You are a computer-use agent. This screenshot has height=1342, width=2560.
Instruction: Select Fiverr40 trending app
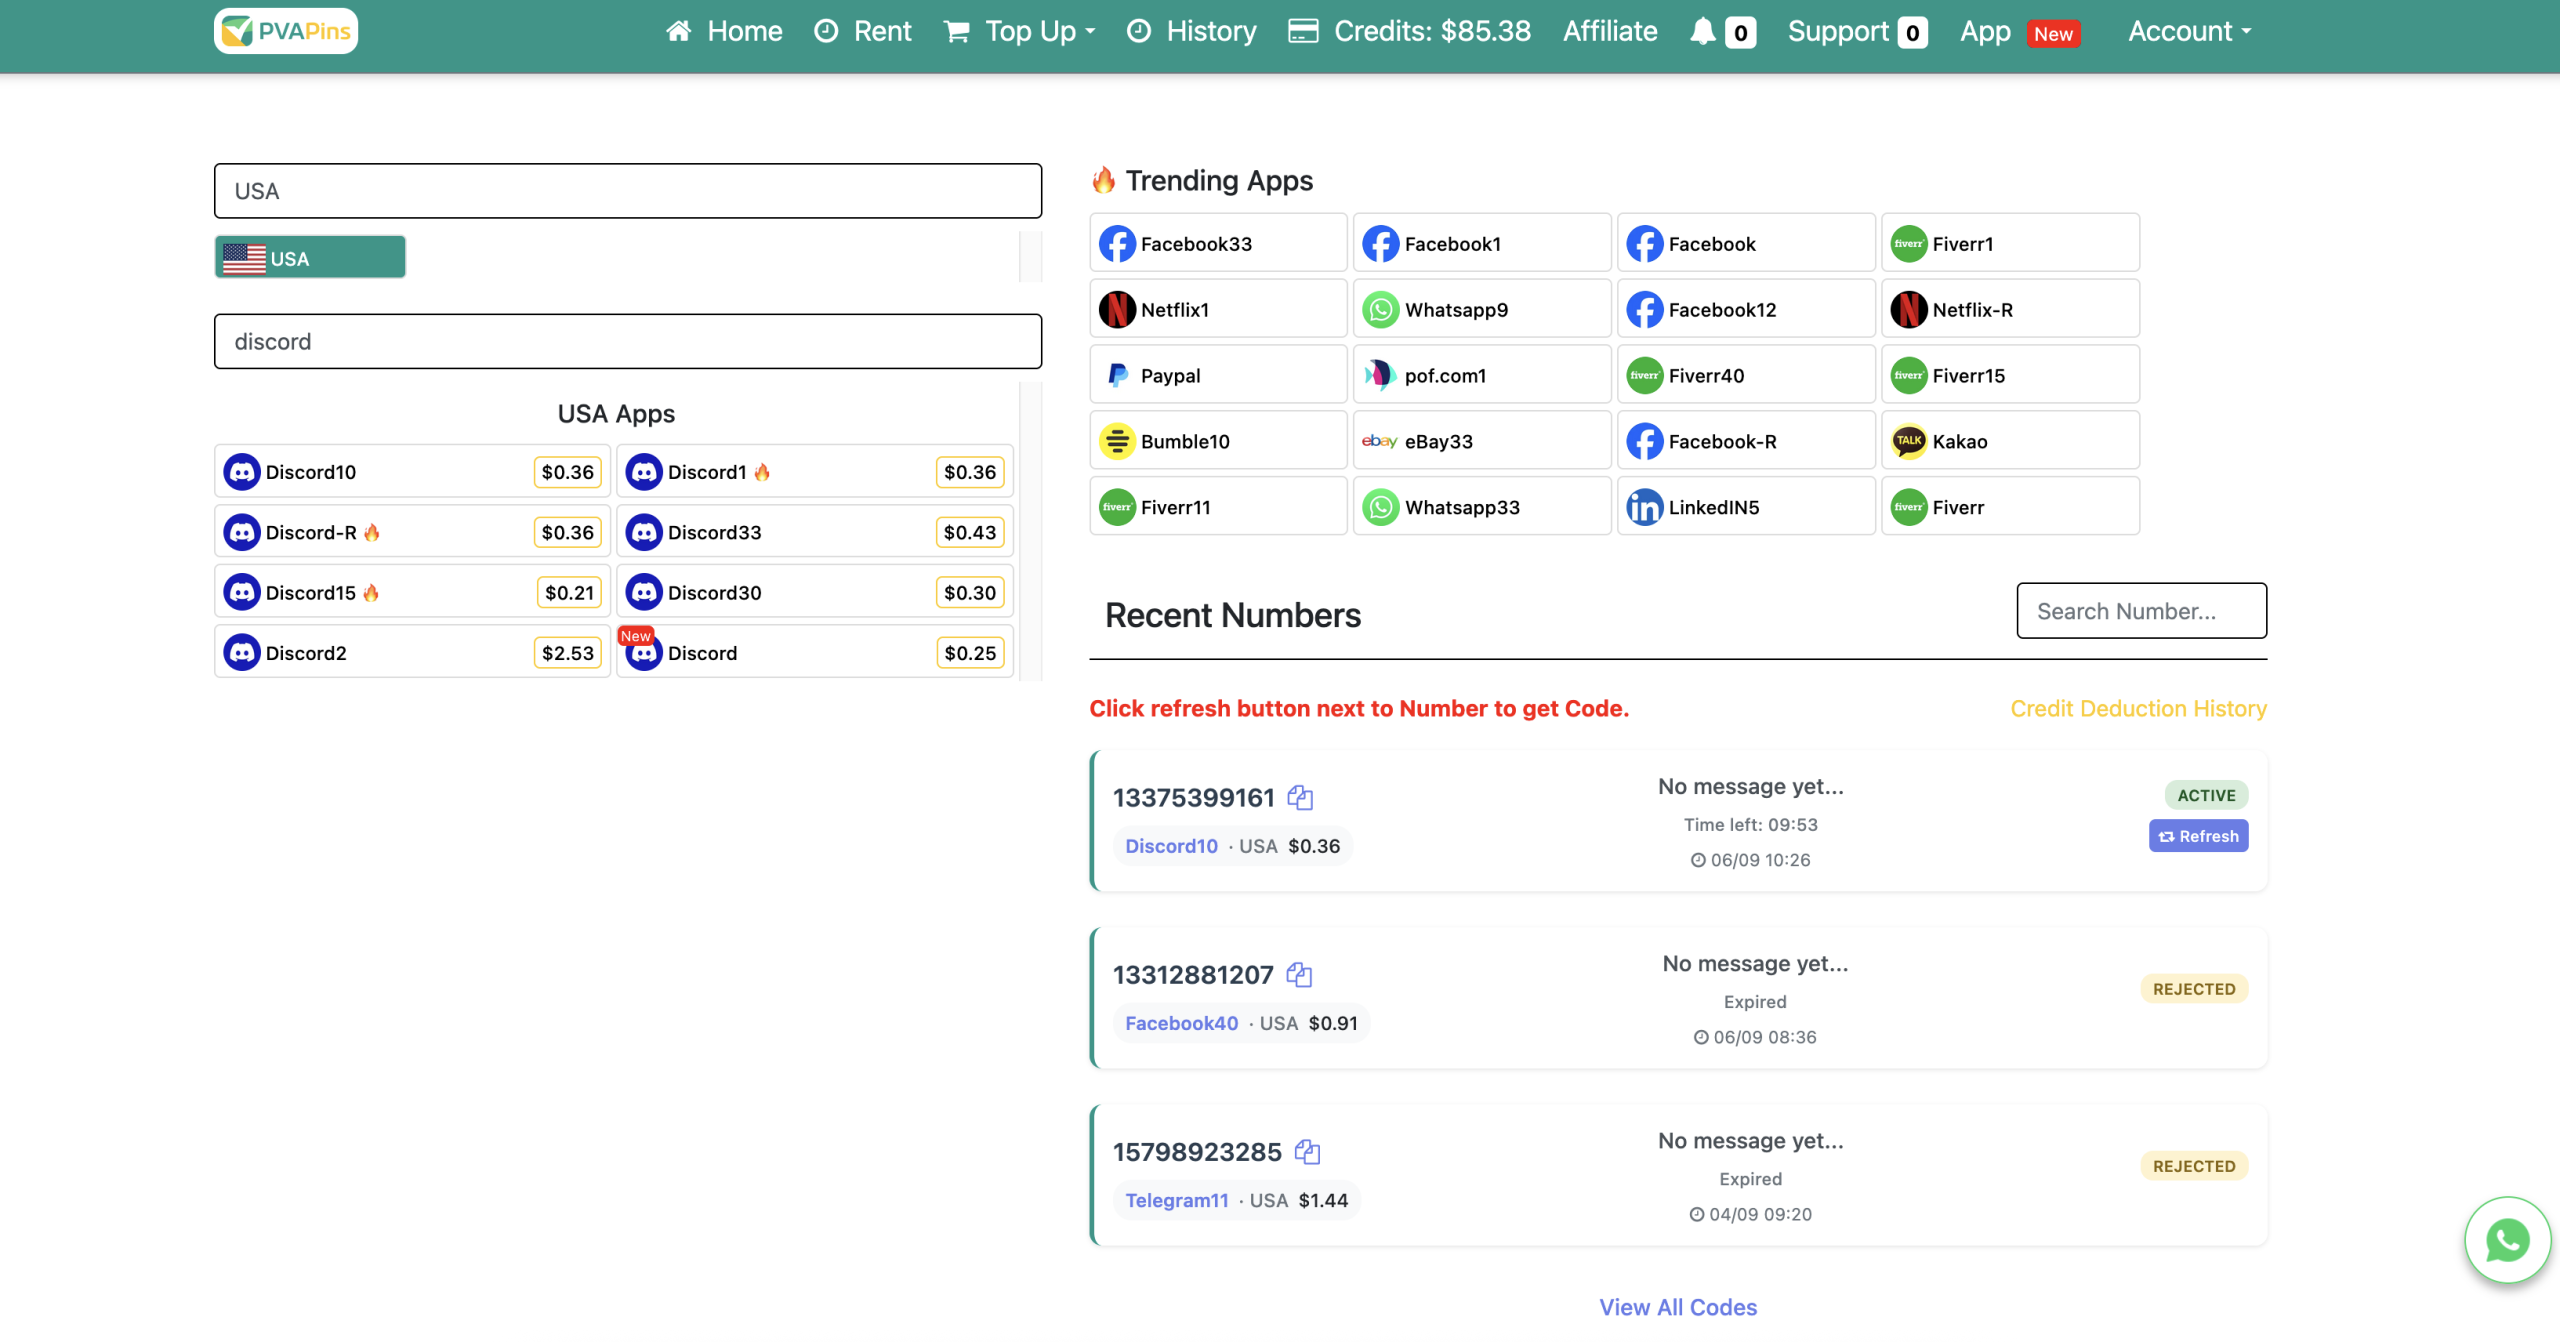(1746, 375)
